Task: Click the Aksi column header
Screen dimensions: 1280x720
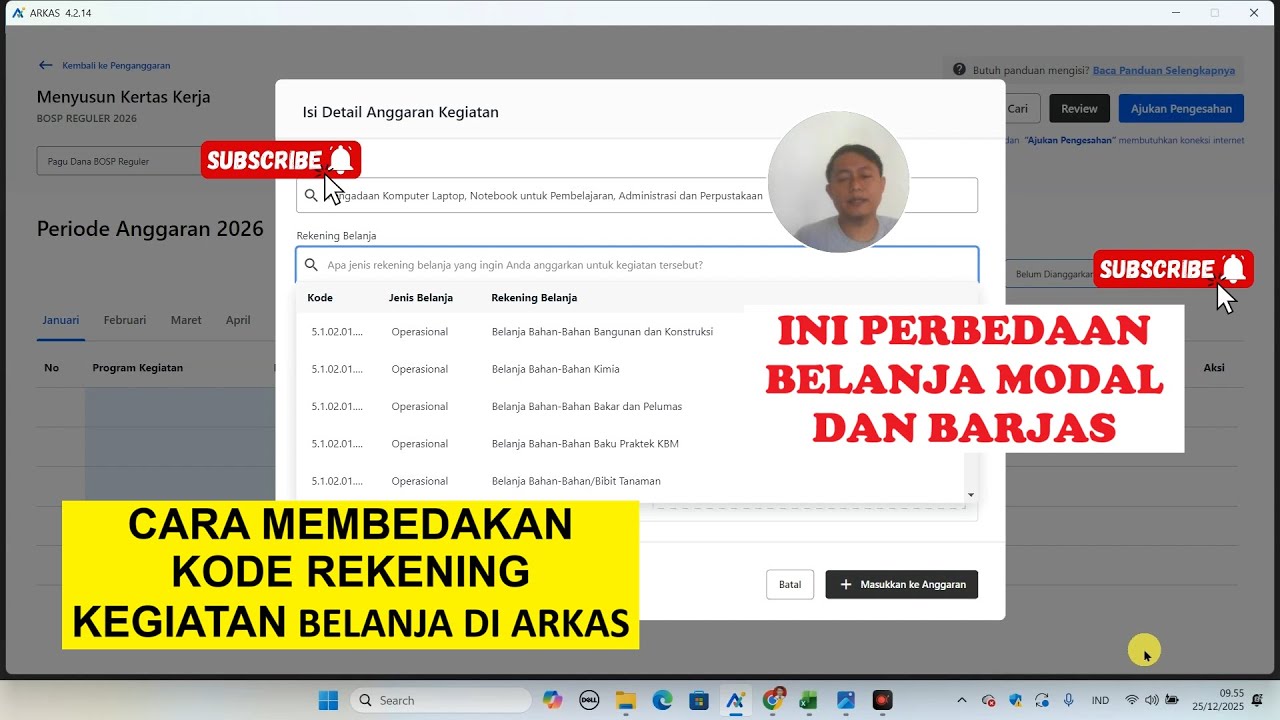Action: [x=1214, y=368]
